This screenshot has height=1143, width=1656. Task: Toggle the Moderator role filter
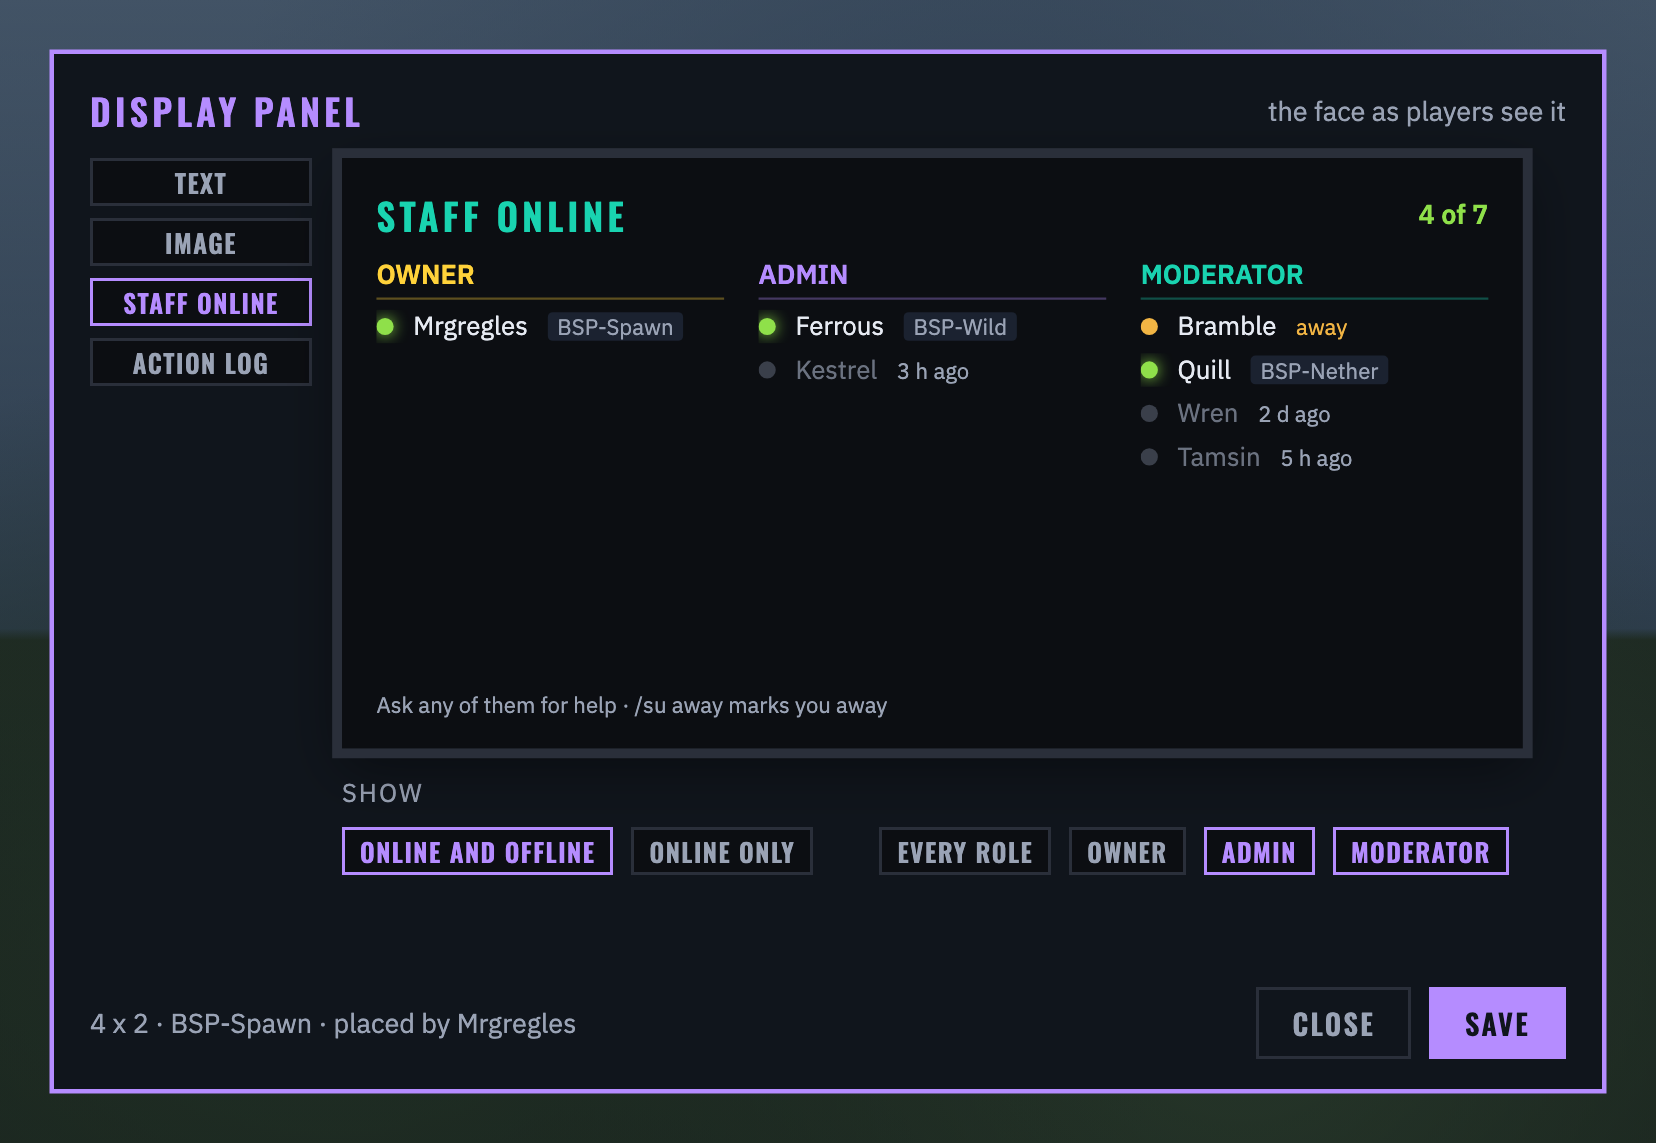pos(1420,851)
